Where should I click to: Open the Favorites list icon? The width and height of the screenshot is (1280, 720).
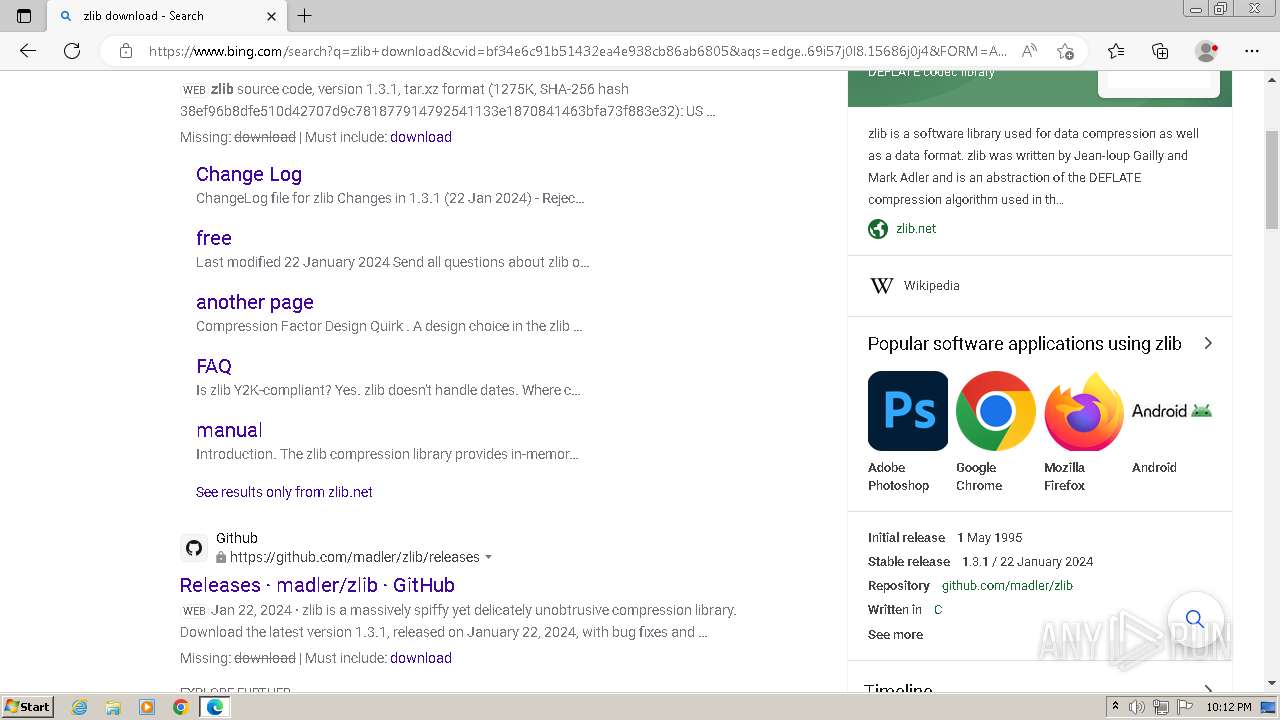[1116, 51]
